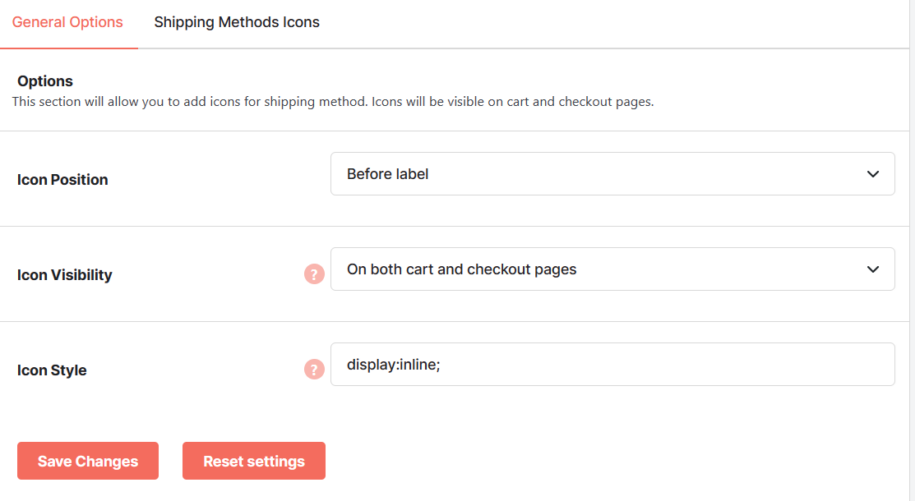Click the Options section heading

pos(45,81)
